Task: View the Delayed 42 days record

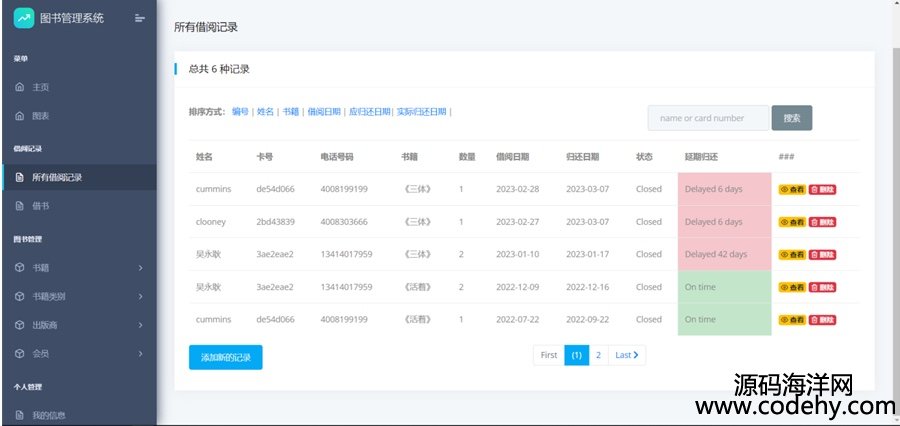Action: click(791, 254)
